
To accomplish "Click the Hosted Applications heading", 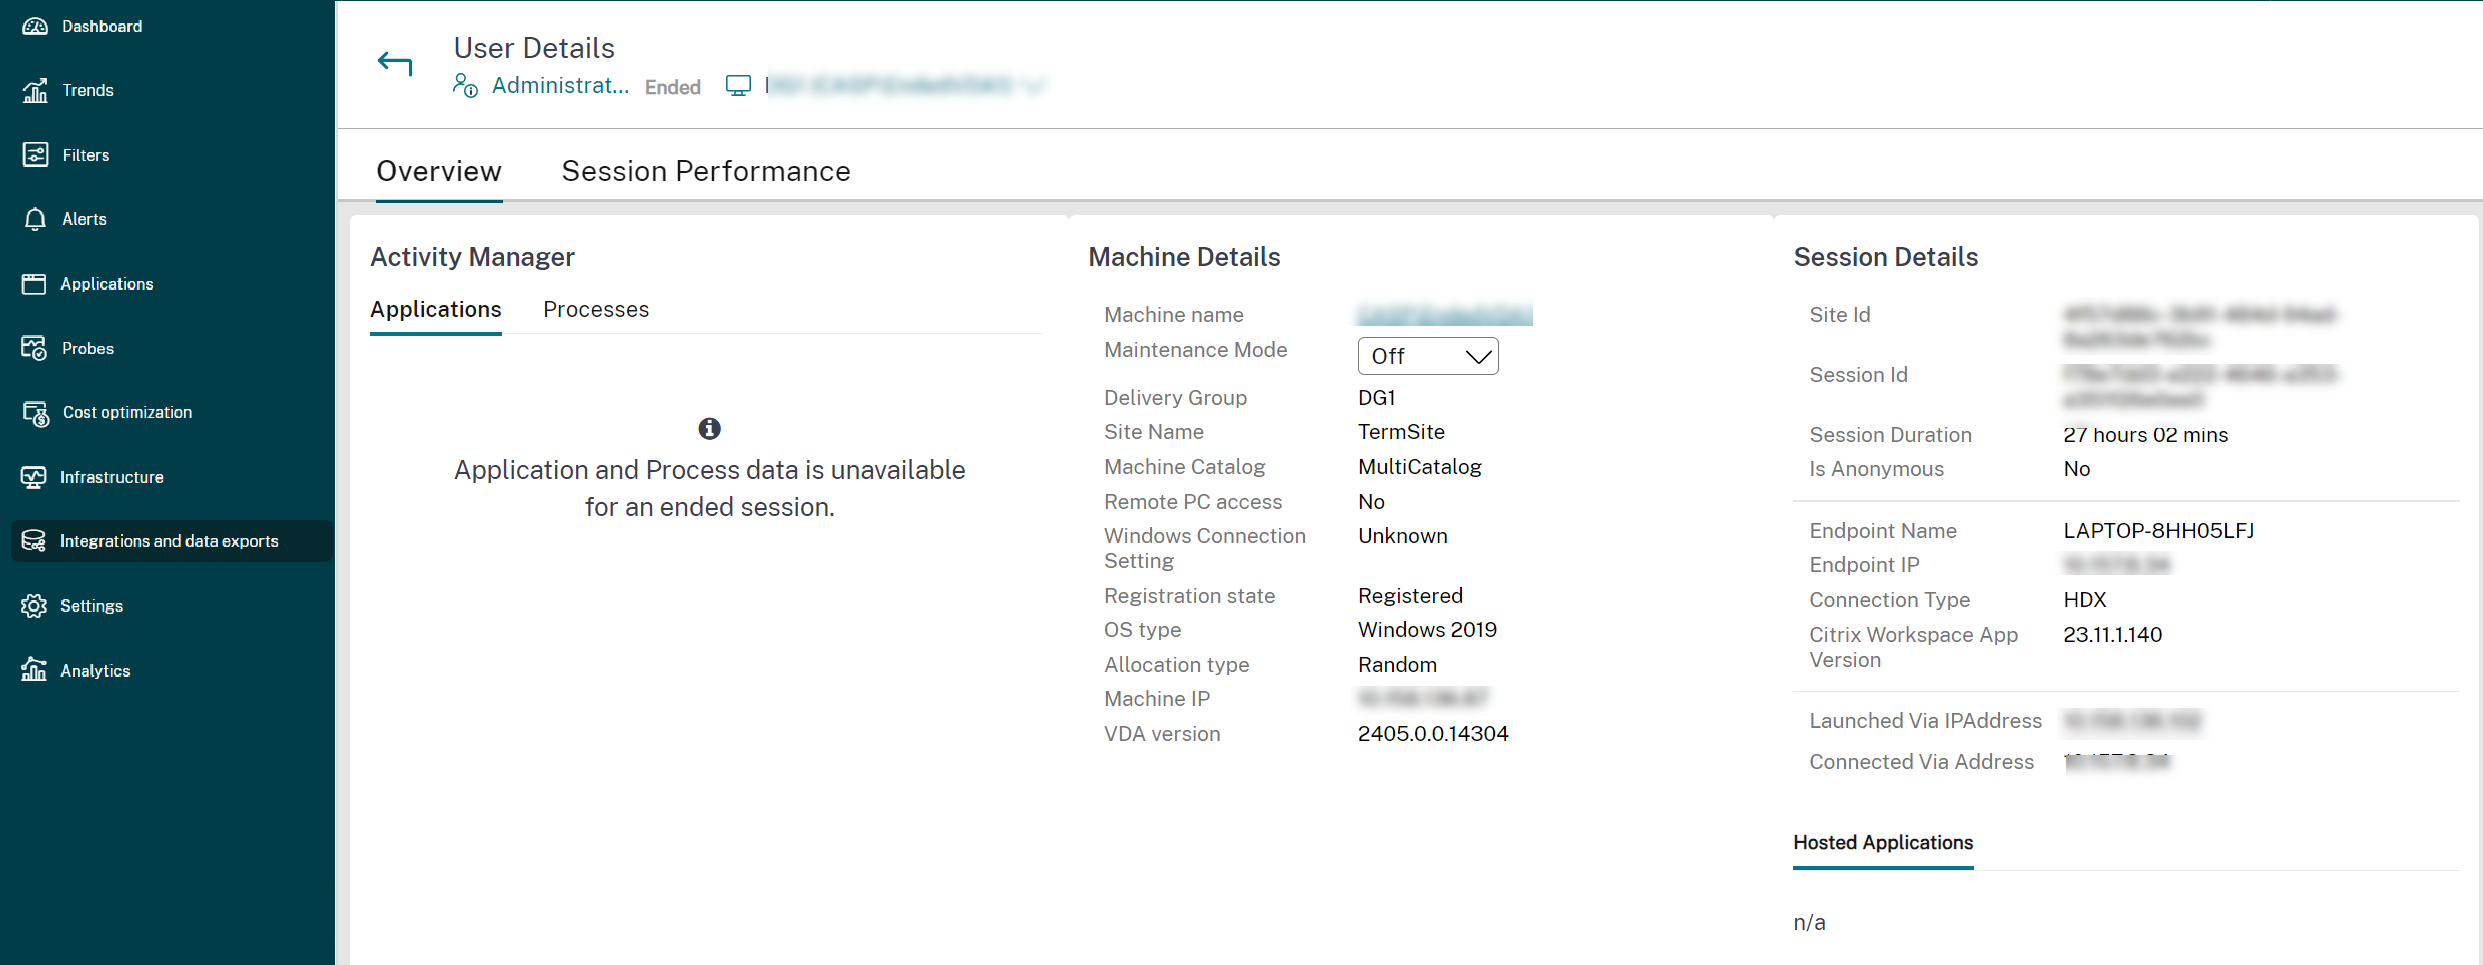I will coord(1883,843).
